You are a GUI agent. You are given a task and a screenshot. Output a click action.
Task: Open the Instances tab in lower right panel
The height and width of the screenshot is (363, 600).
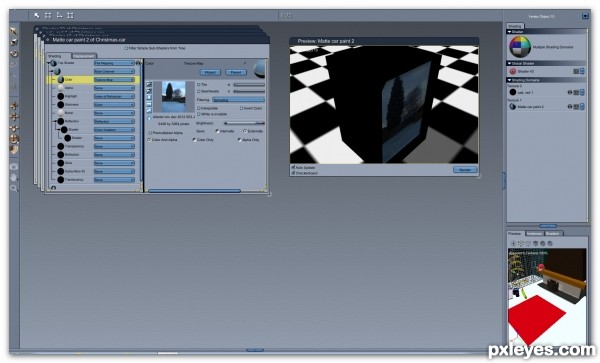[x=534, y=233]
